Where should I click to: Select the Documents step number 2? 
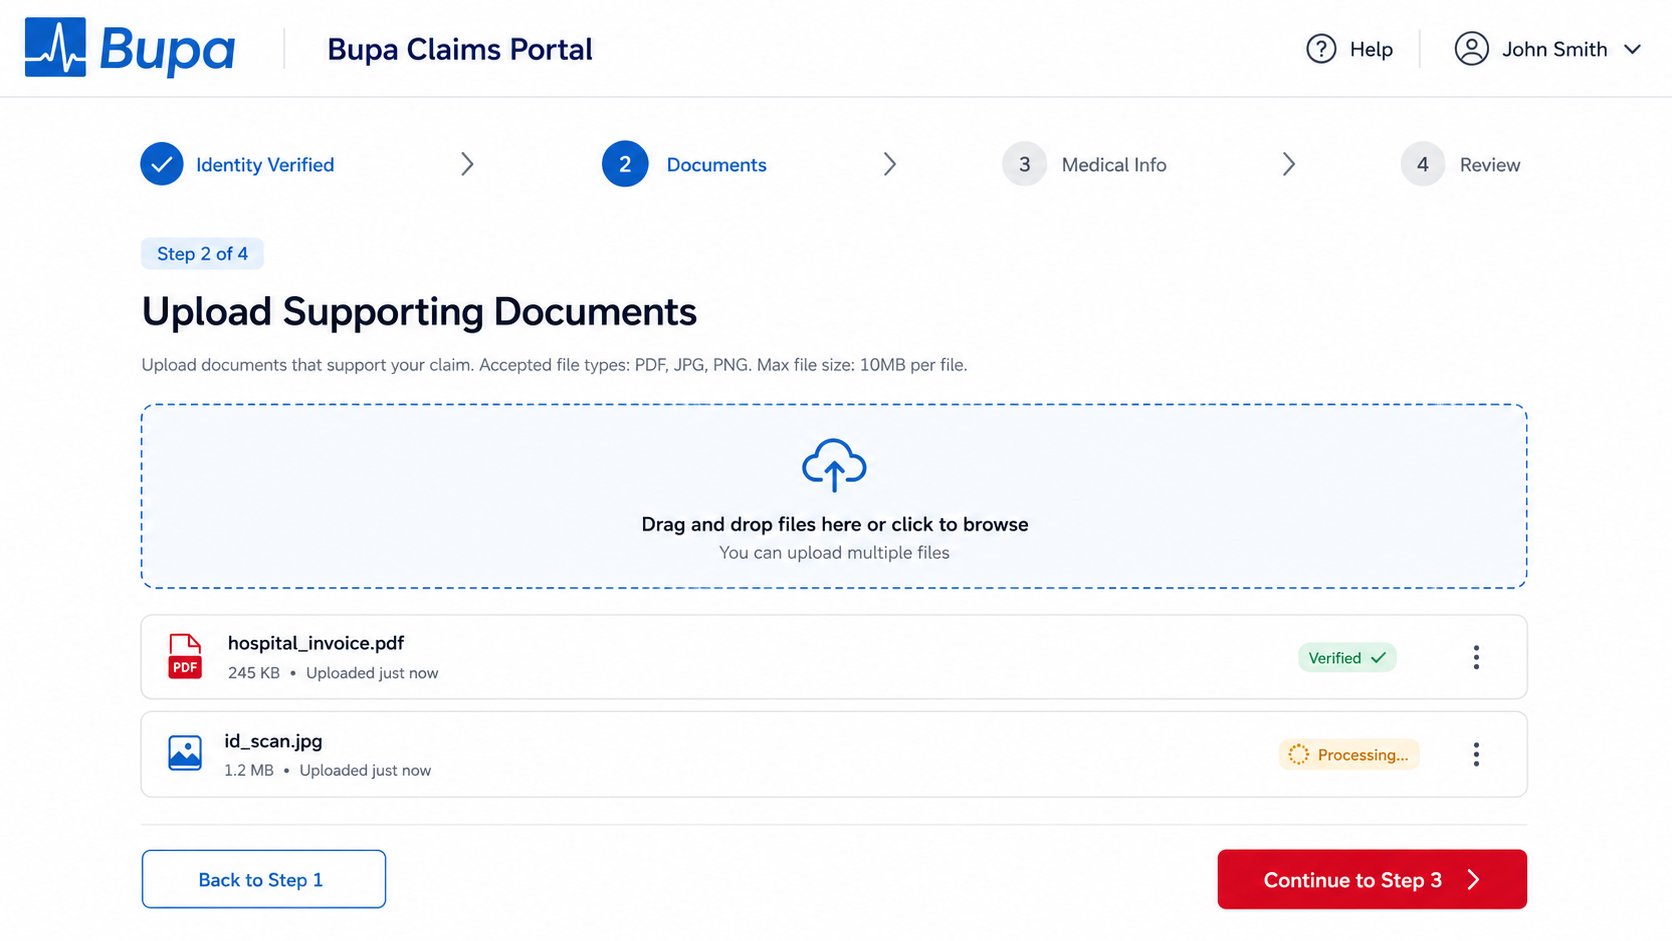point(625,164)
